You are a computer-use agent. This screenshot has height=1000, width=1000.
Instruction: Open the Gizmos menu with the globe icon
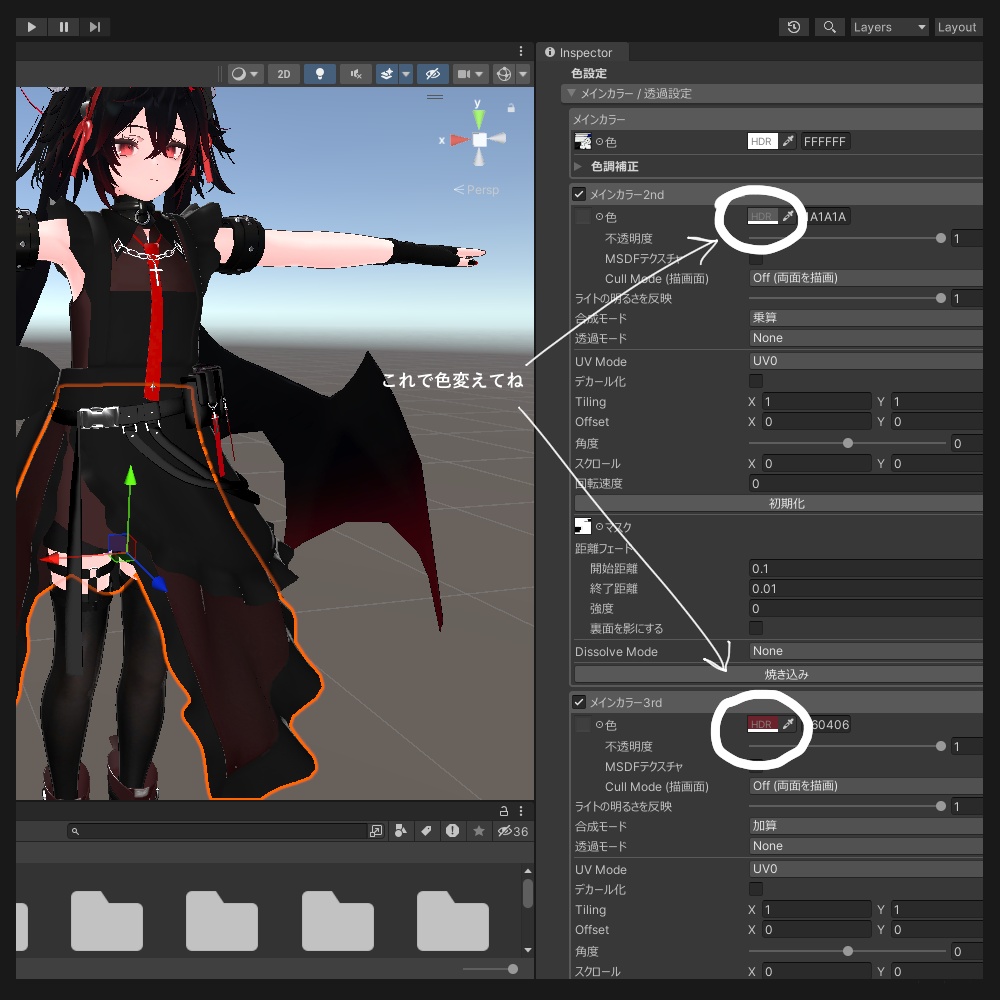(504, 74)
